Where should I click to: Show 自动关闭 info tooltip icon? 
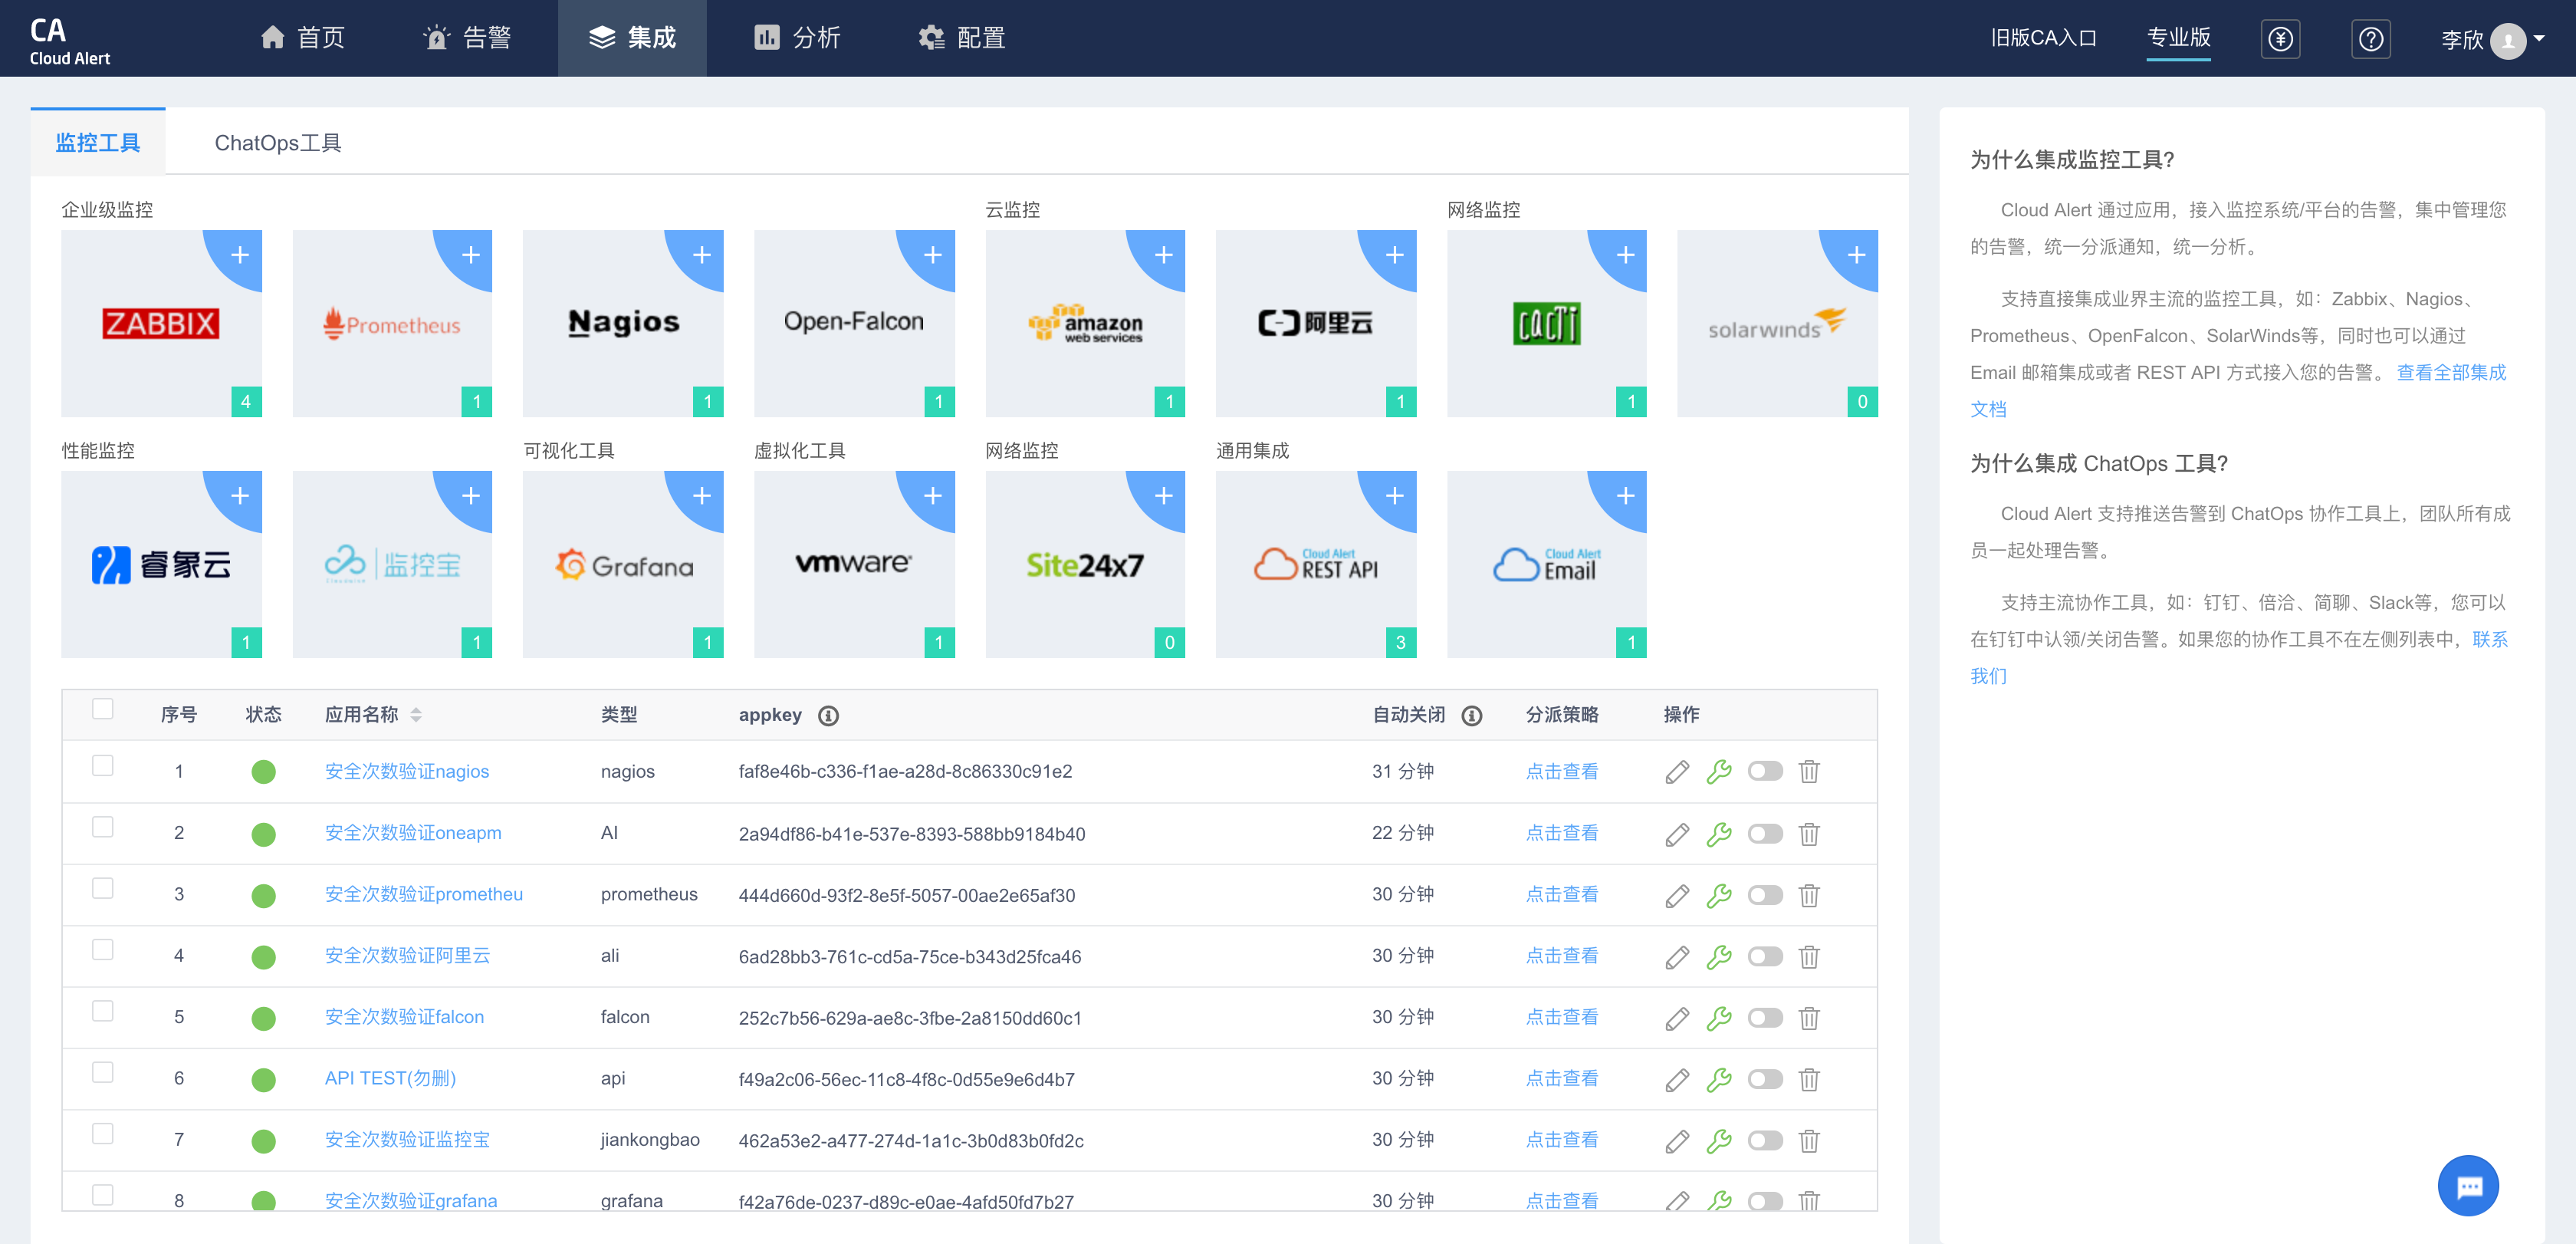(x=1471, y=715)
